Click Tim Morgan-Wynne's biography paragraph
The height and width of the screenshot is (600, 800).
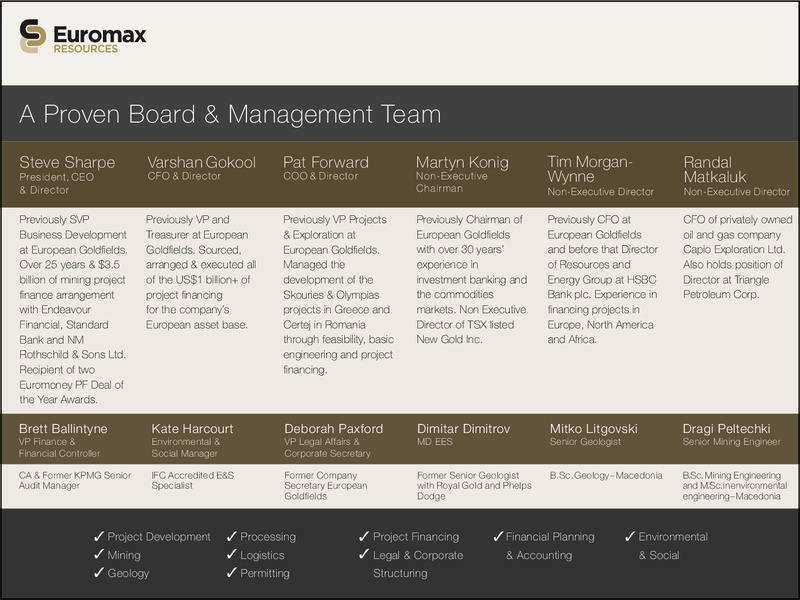pyautogui.click(x=603, y=280)
